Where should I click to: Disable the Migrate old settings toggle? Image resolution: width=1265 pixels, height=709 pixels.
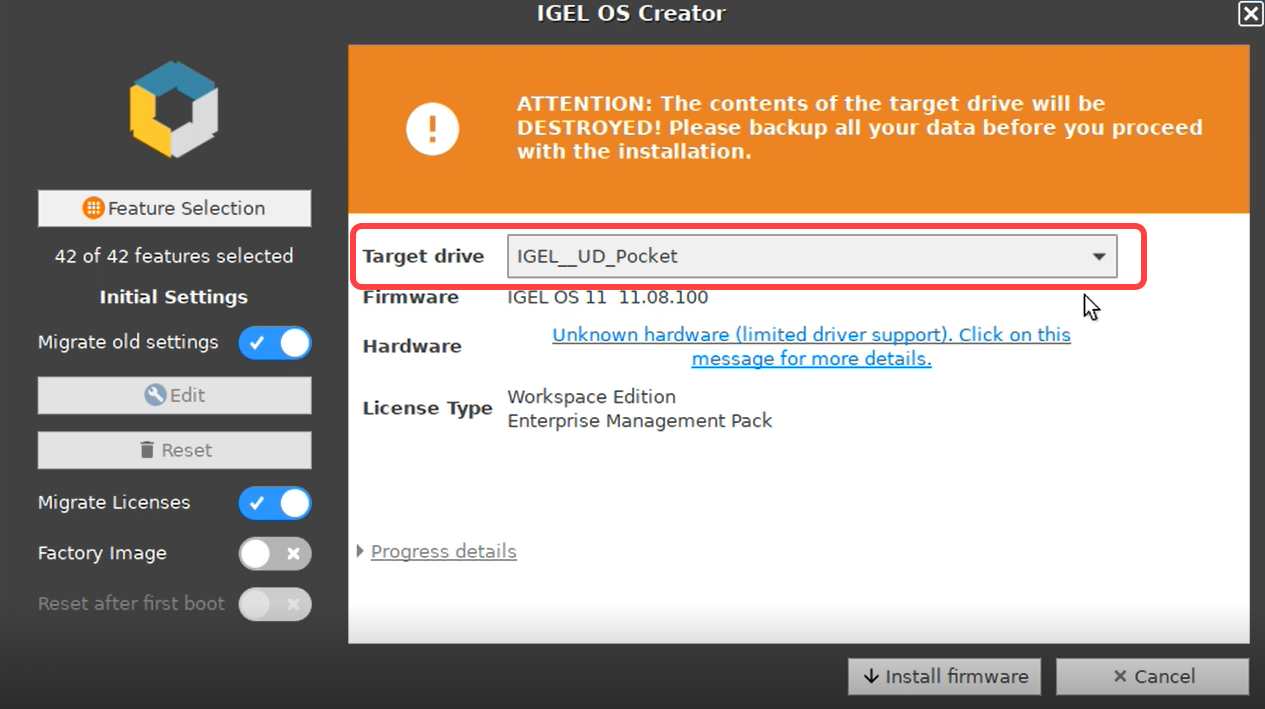coord(275,343)
